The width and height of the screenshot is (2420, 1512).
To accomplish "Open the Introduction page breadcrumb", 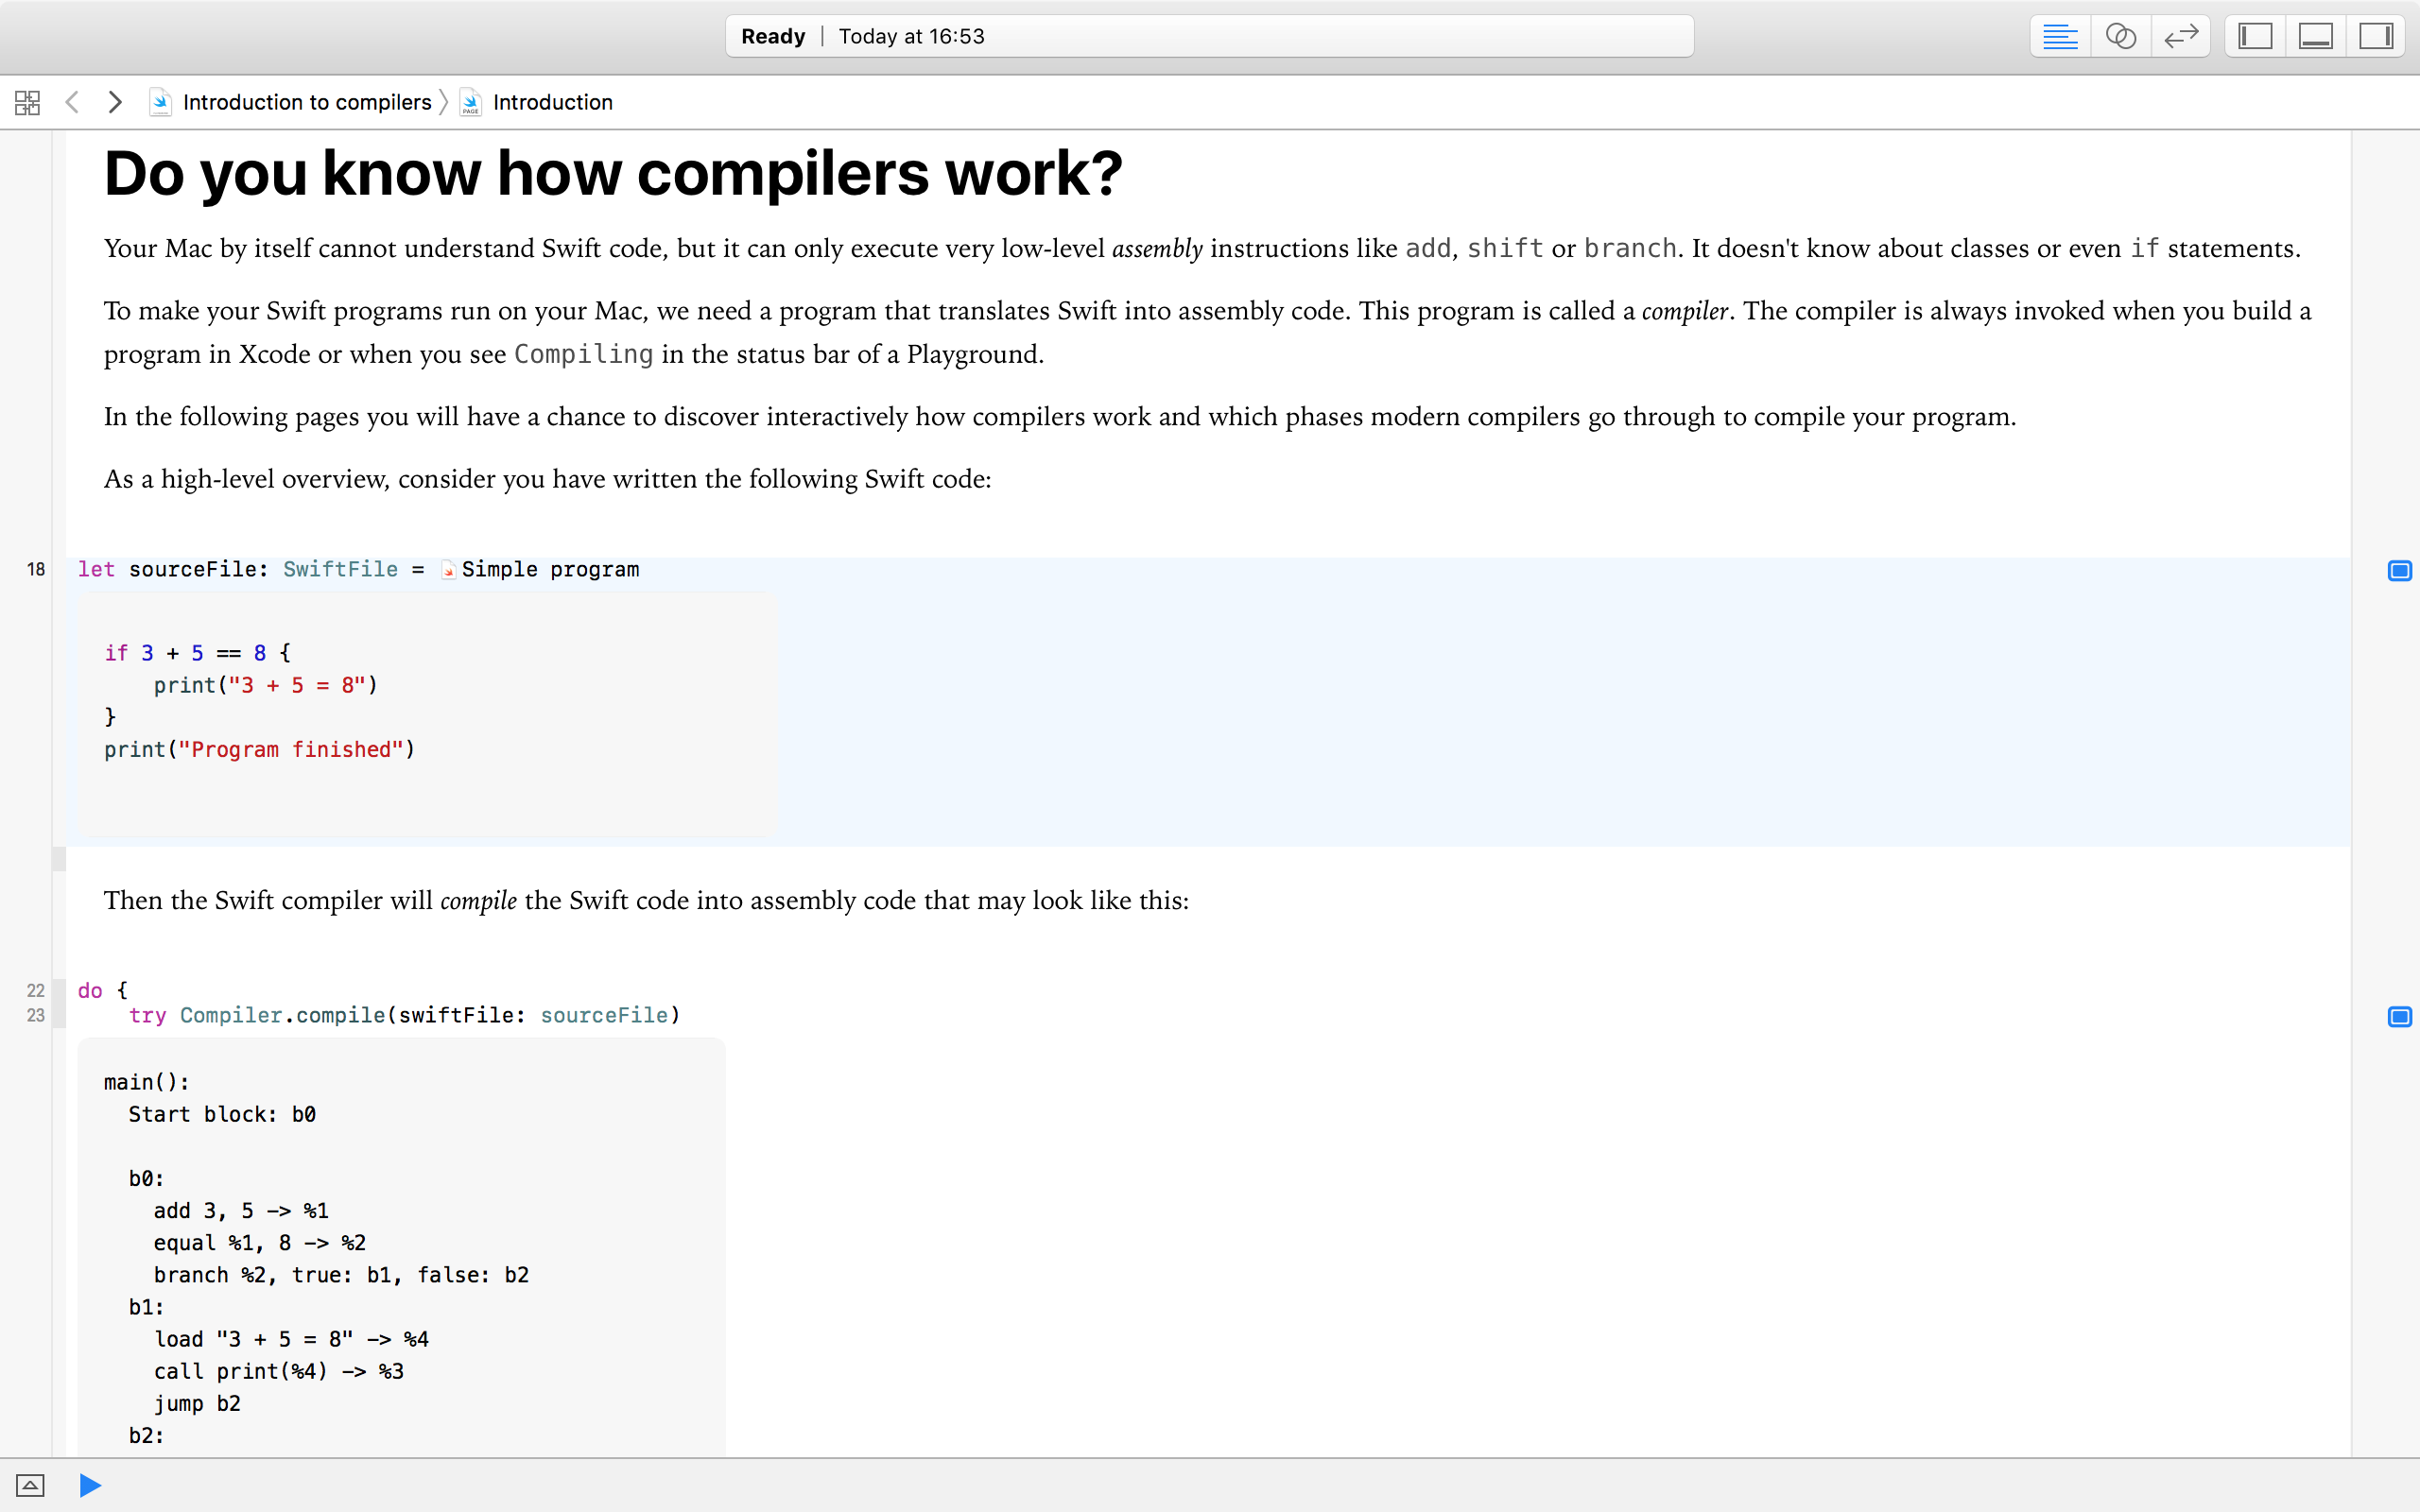I will [x=552, y=102].
